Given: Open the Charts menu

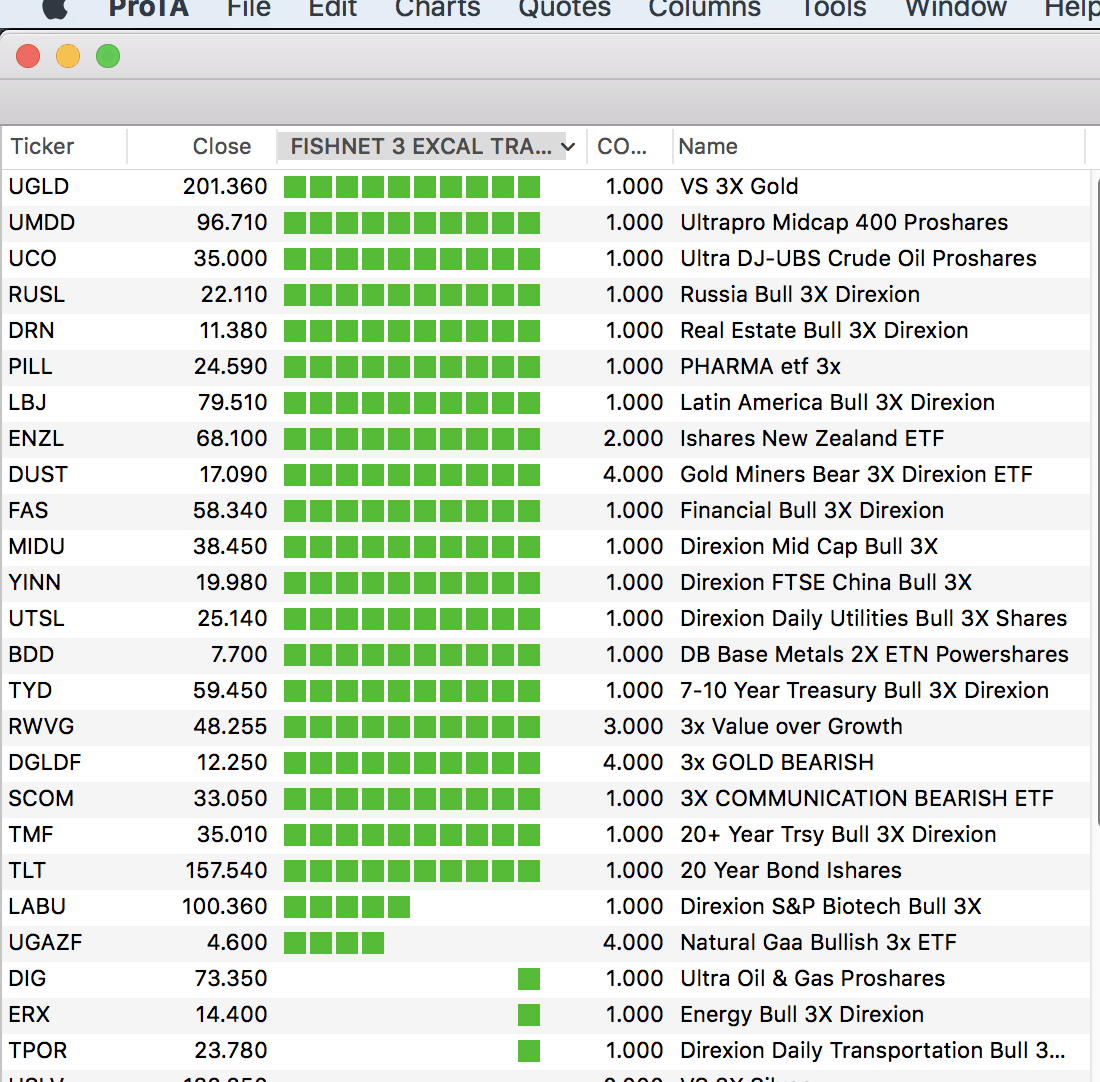Looking at the screenshot, I should (x=438, y=8).
